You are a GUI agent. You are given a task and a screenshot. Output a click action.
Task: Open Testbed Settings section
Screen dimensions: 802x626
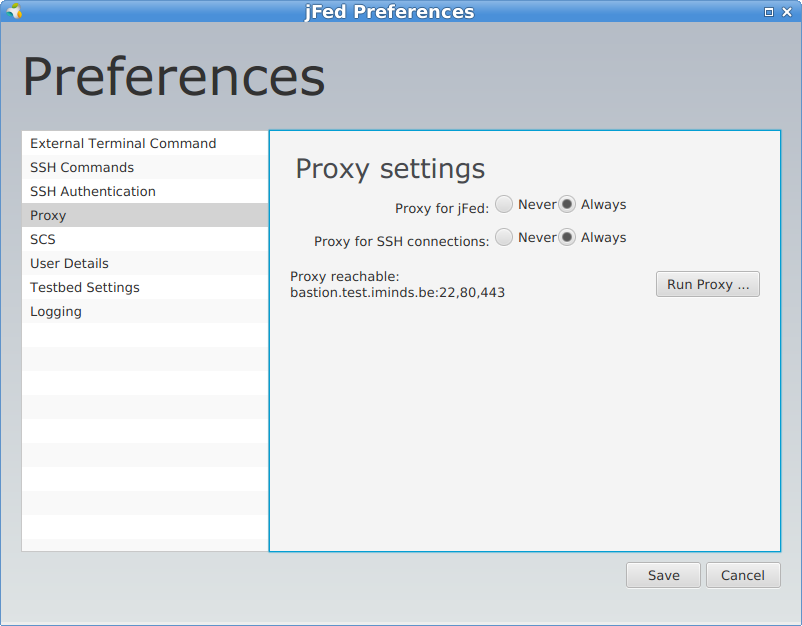pyautogui.click(x=145, y=287)
